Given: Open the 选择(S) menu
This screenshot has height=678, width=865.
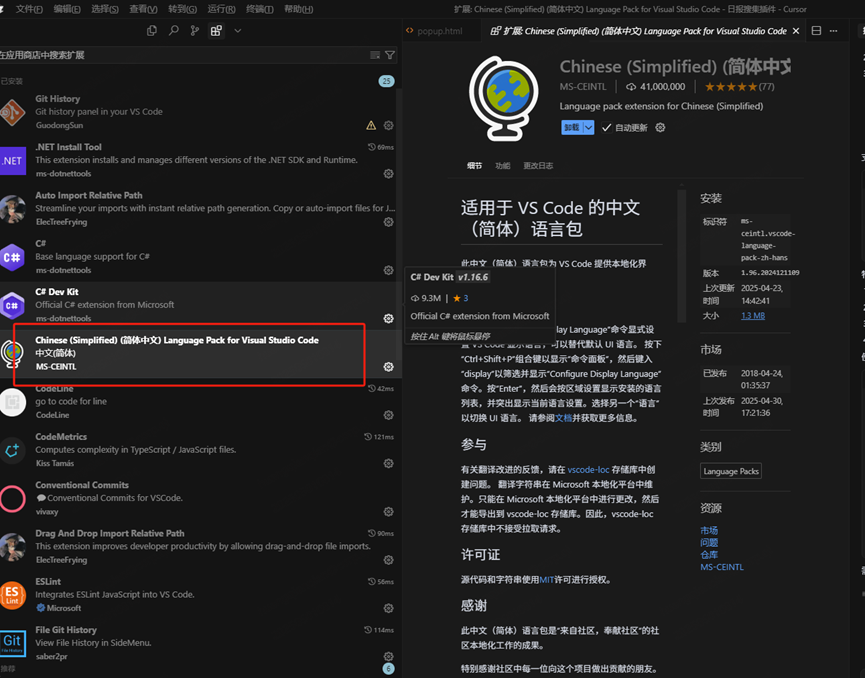Looking at the screenshot, I should (105, 9).
